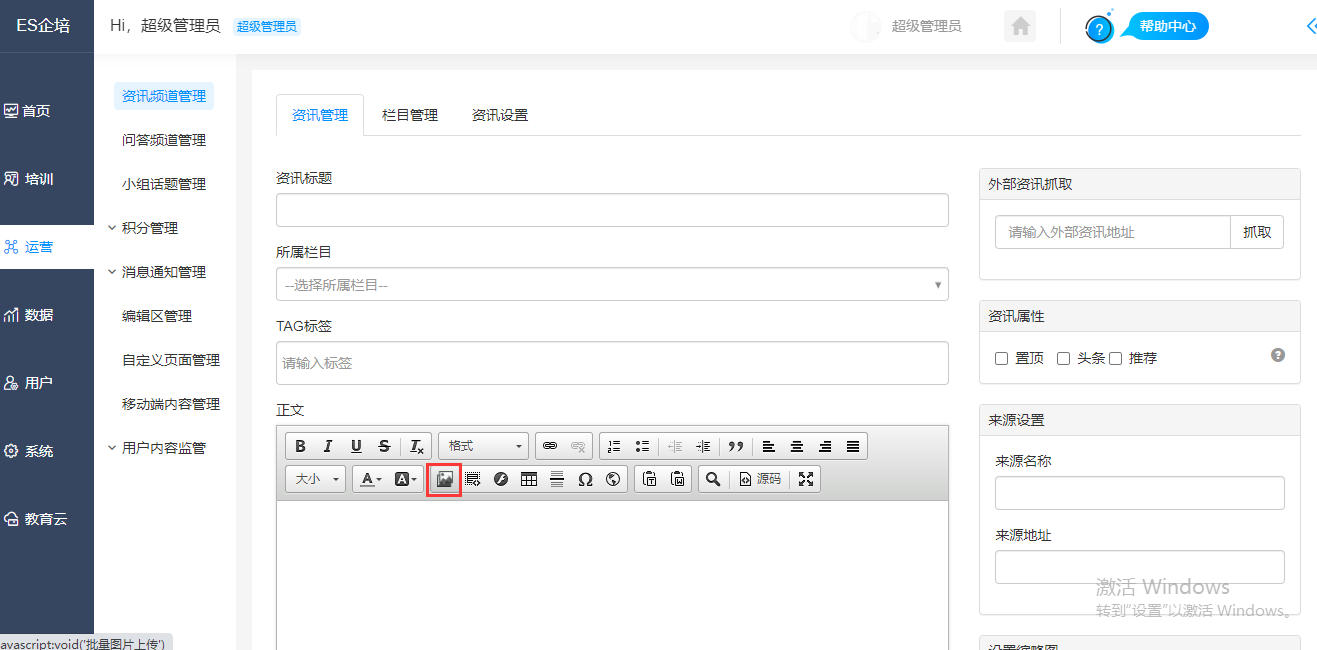This screenshot has height=650, width=1317.
Task: Click the home icon in header
Action: click(1020, 27)
